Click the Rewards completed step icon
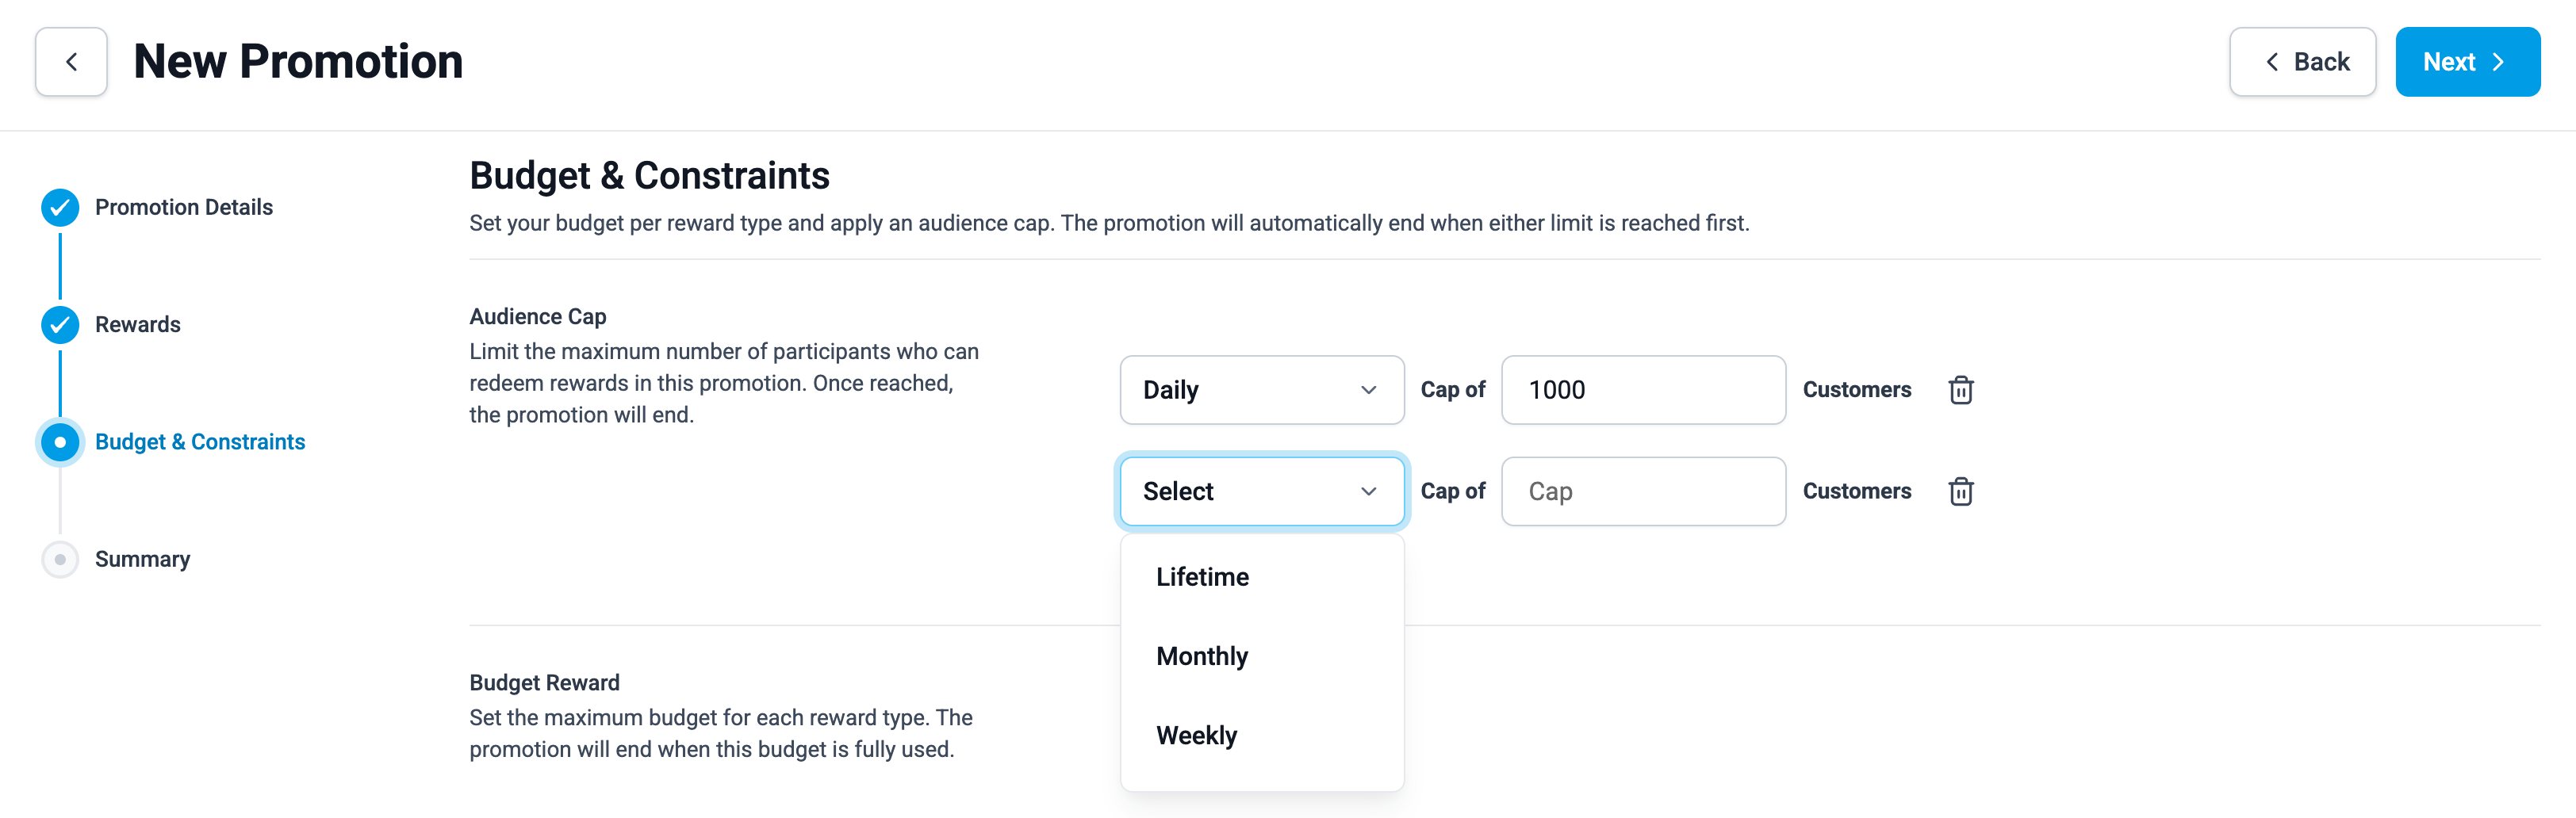The width and height of the screenshot is (2576, 818). click(60, 325)
